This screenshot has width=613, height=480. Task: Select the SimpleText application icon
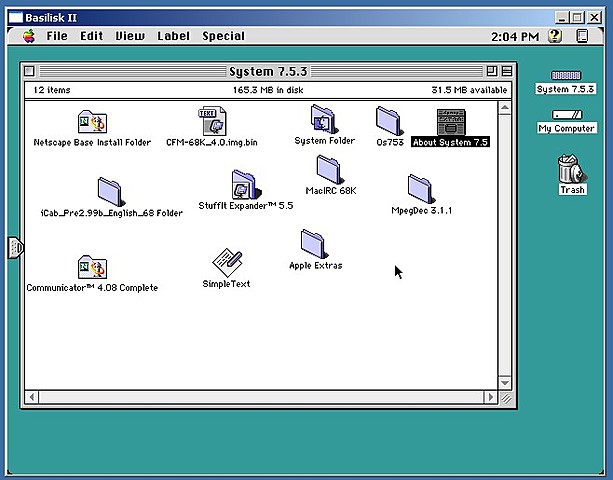(227, 263)
